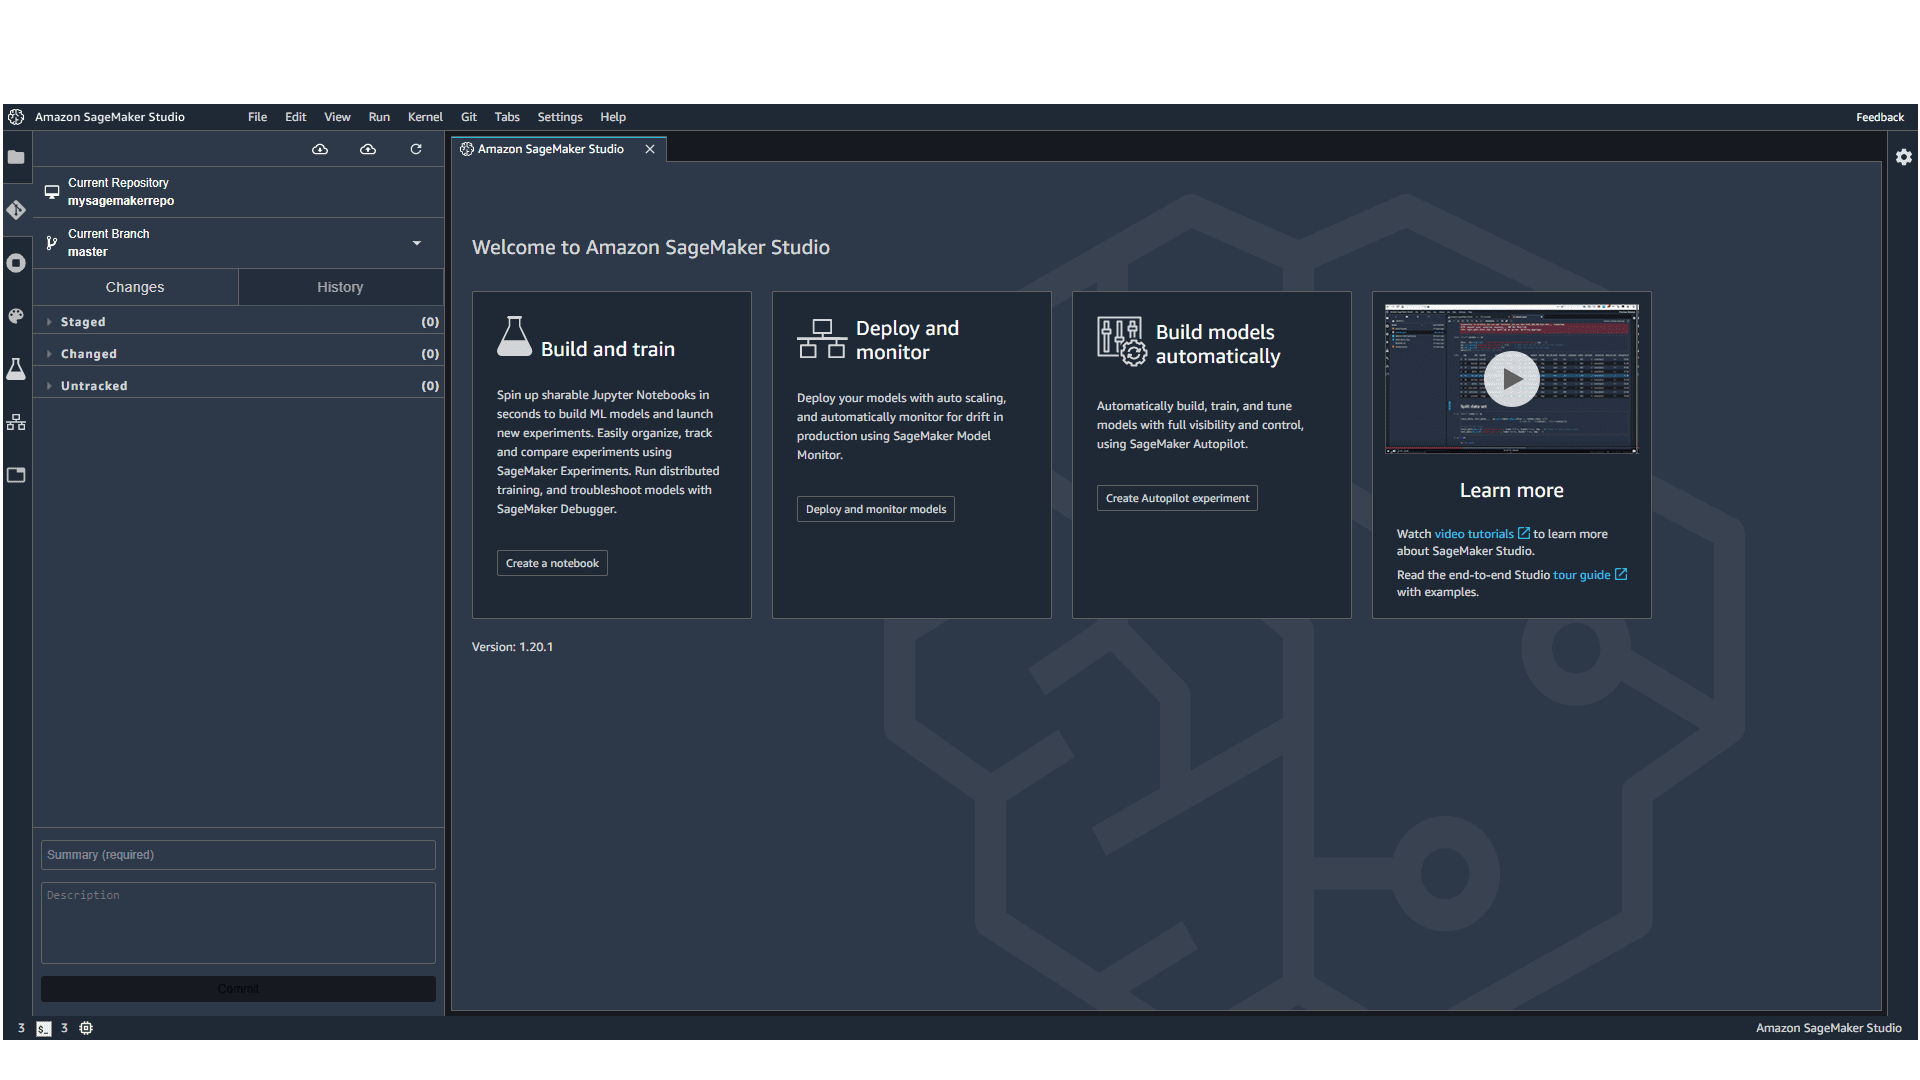
Task: Click the commit Summary input field
Action: (x=237, y=854)
